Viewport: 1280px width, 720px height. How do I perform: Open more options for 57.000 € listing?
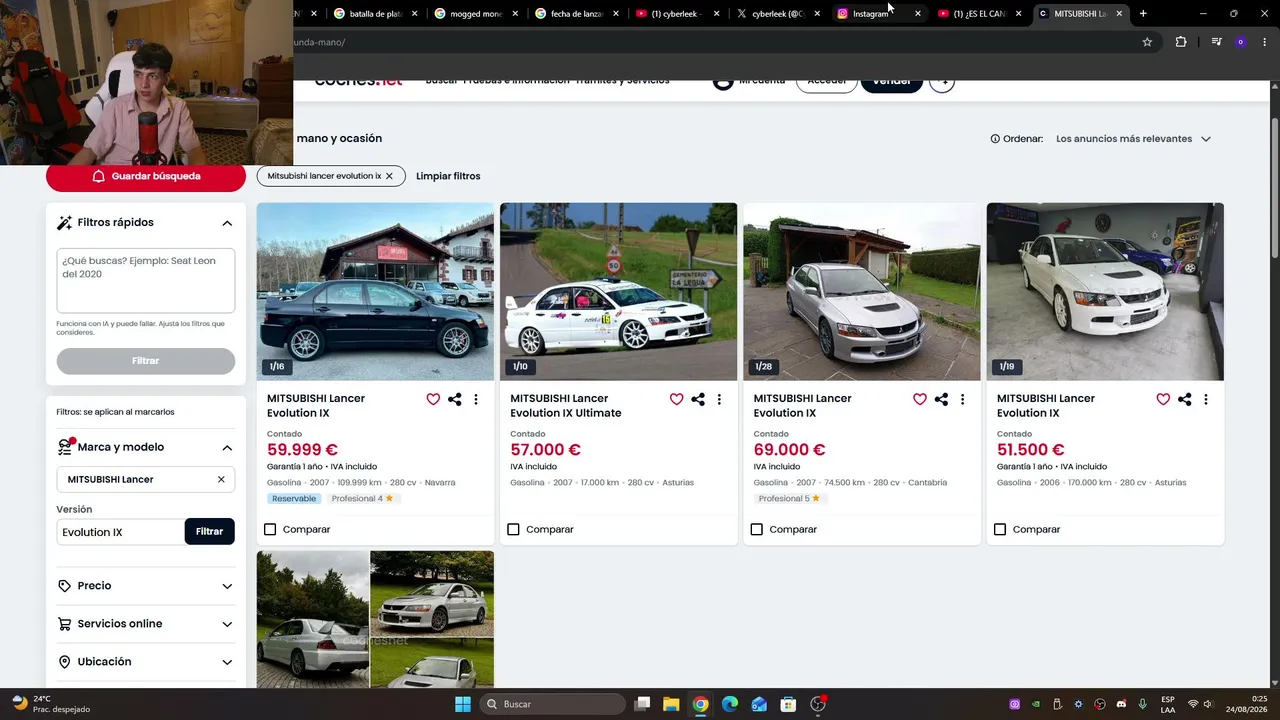click(719, 399)
